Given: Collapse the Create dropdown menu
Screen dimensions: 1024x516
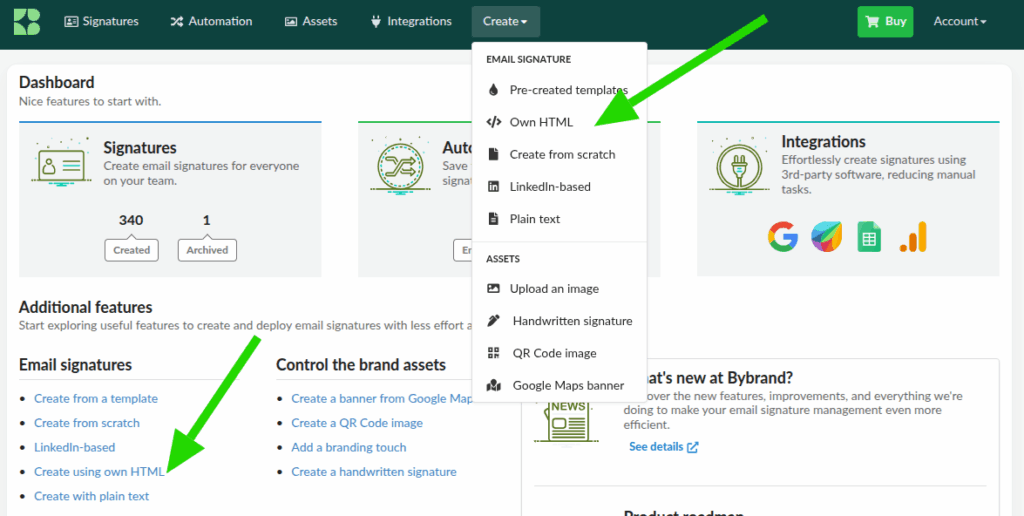Looking at the screenshot, I should (505, 22).
